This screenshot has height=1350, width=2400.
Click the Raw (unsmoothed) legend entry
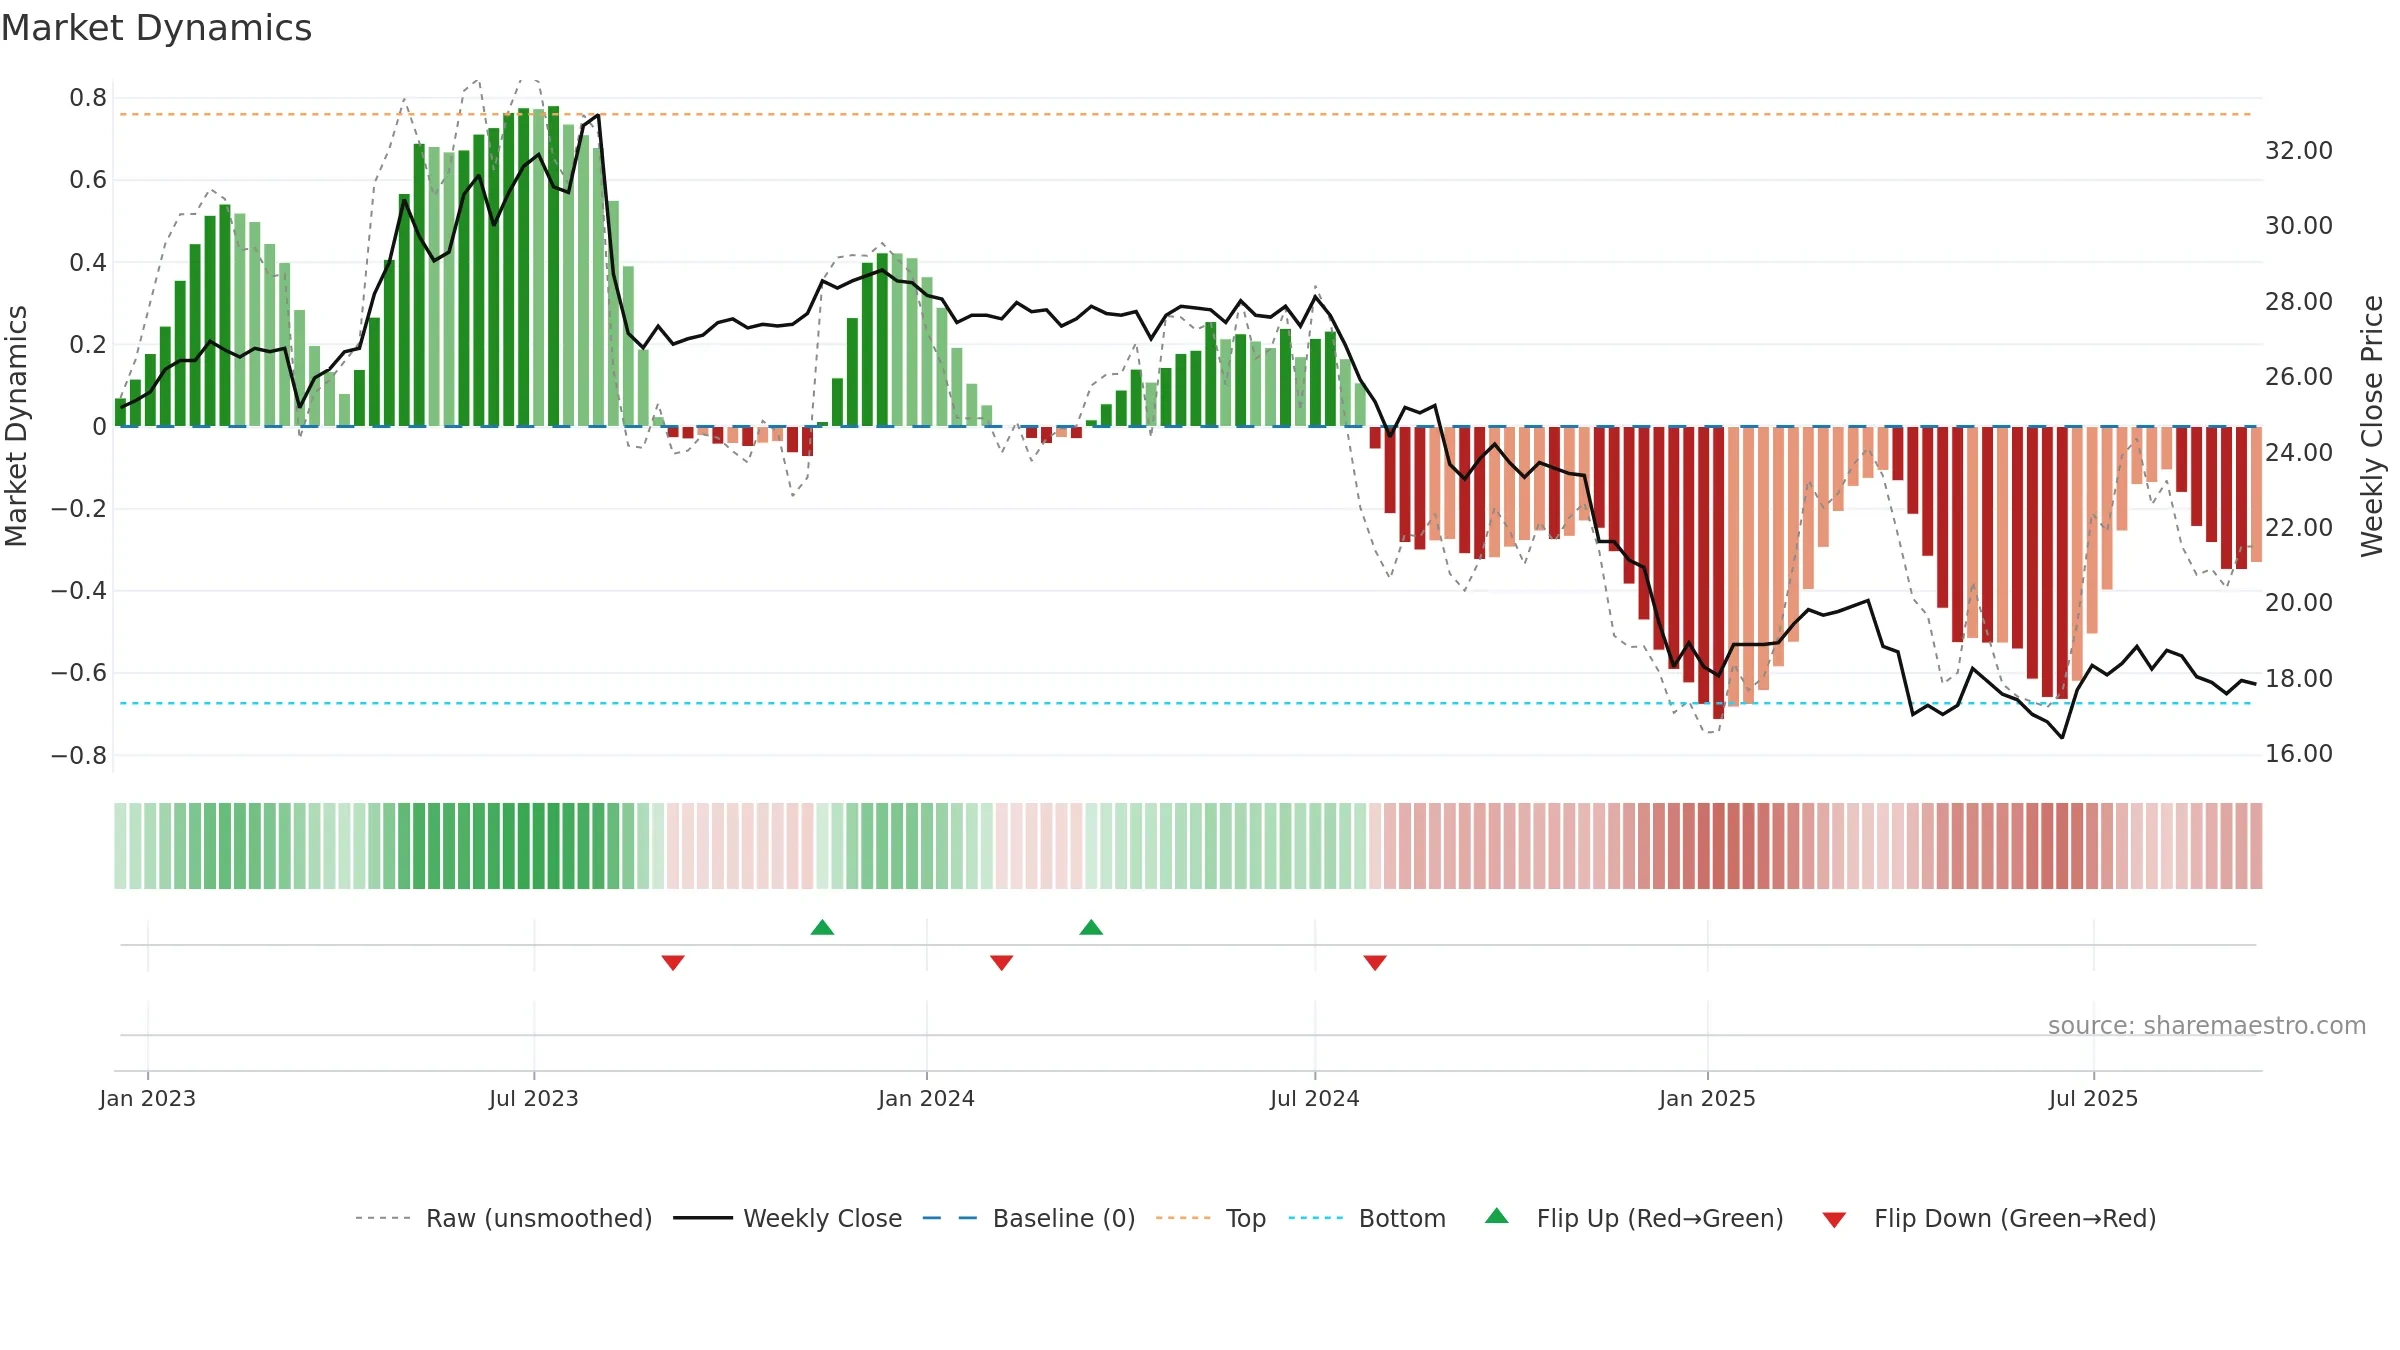(x=504, y=1218)
